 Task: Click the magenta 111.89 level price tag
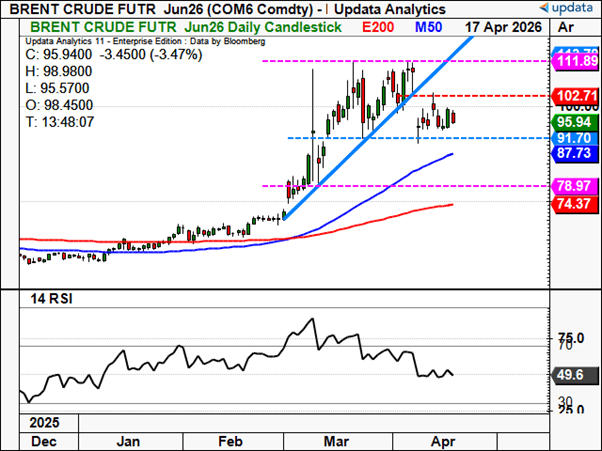coord(574,62)
